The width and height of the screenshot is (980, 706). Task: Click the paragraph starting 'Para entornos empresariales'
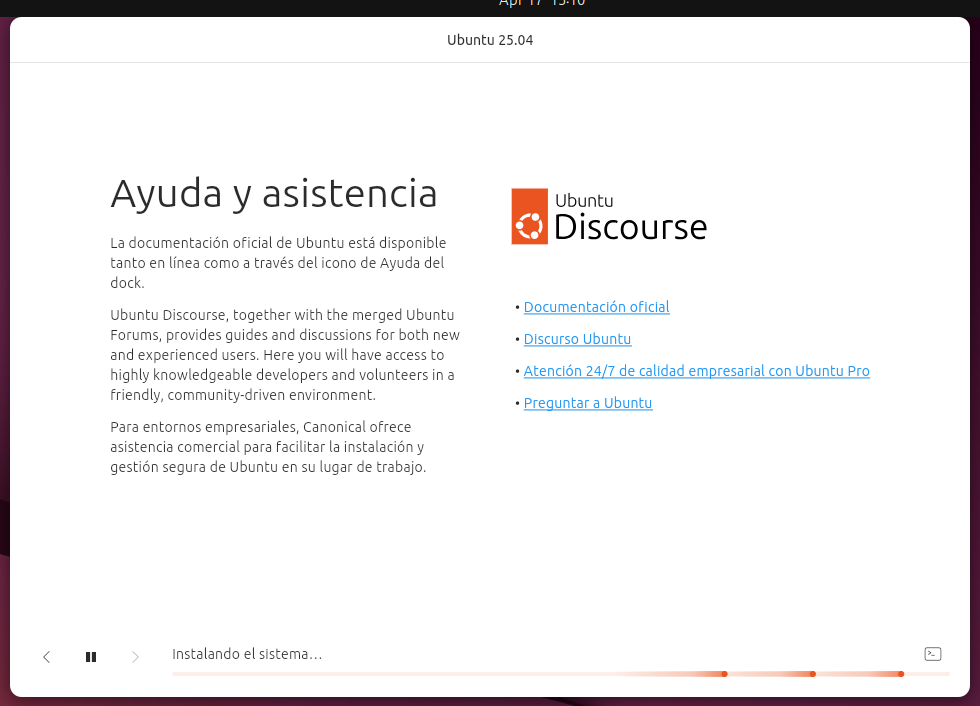268,447
